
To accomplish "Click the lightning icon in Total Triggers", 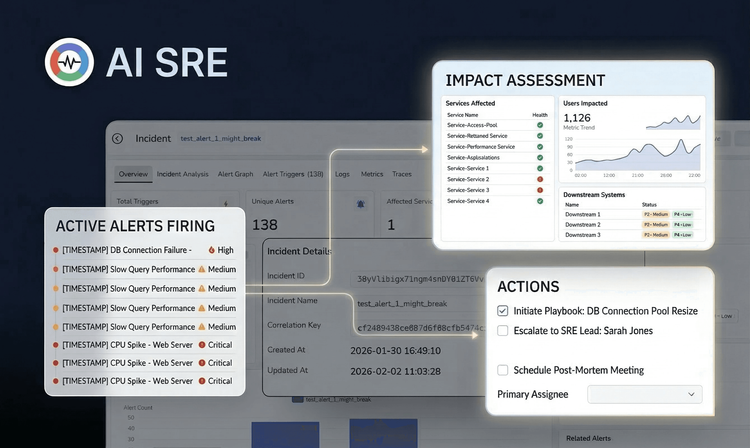I will [227, 201].
